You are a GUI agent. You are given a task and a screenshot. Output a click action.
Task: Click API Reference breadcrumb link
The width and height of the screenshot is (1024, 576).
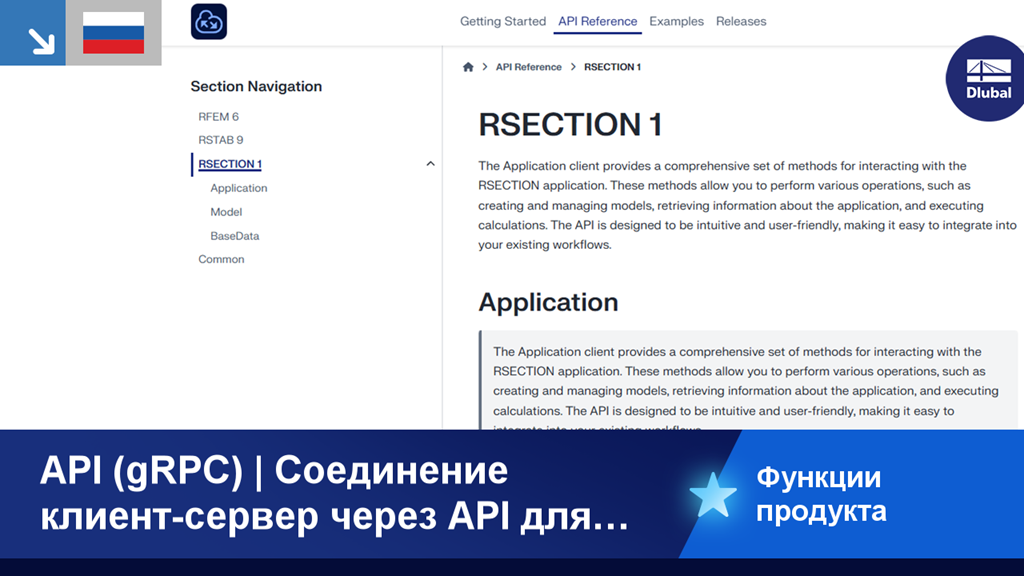click(x=528, y=67)
